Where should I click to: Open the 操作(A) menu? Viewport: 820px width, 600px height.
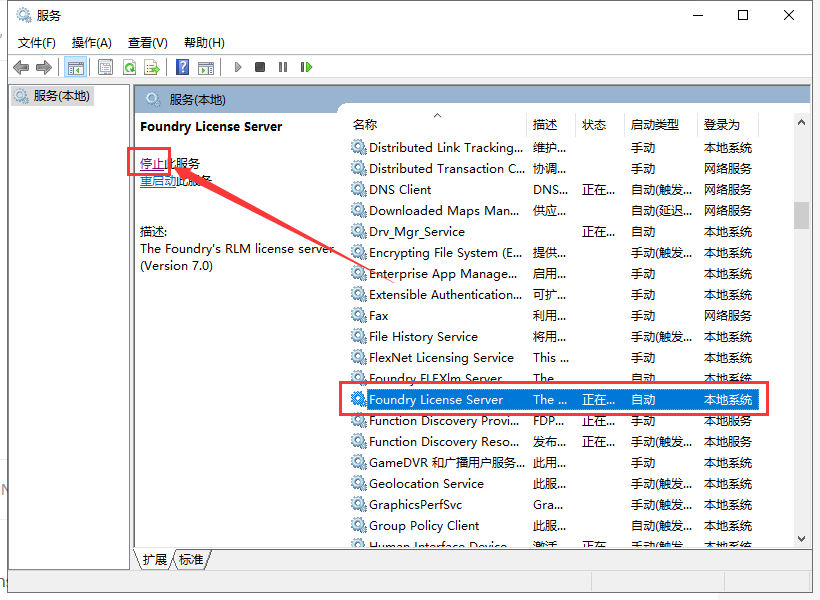(91, 42)
